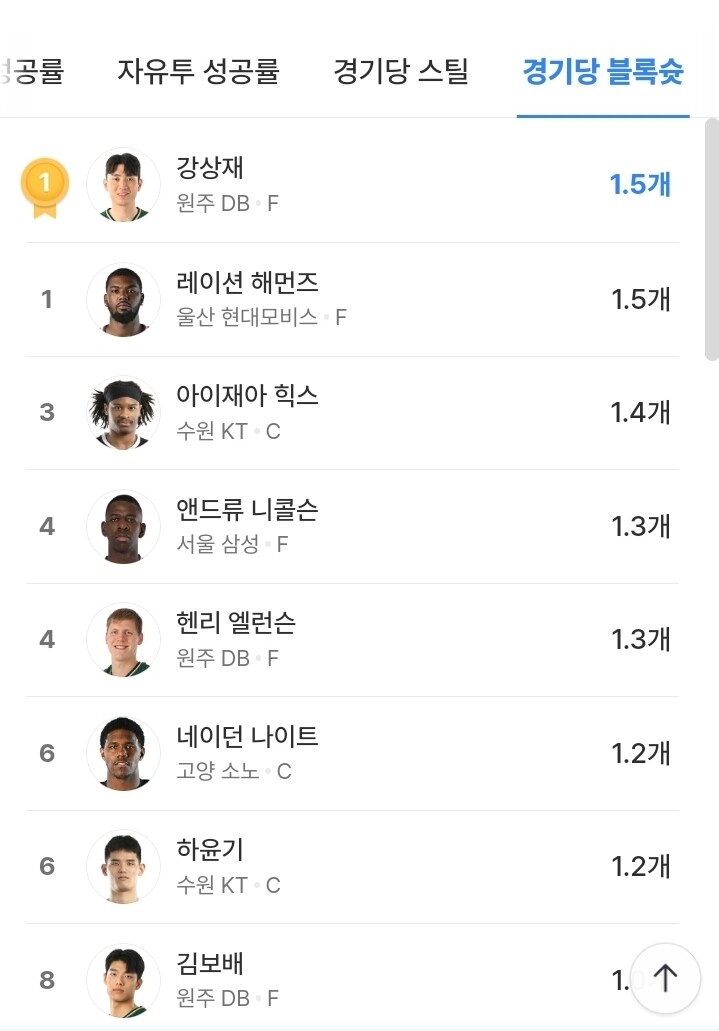Open 강상재 player name link

click(210, 167)
